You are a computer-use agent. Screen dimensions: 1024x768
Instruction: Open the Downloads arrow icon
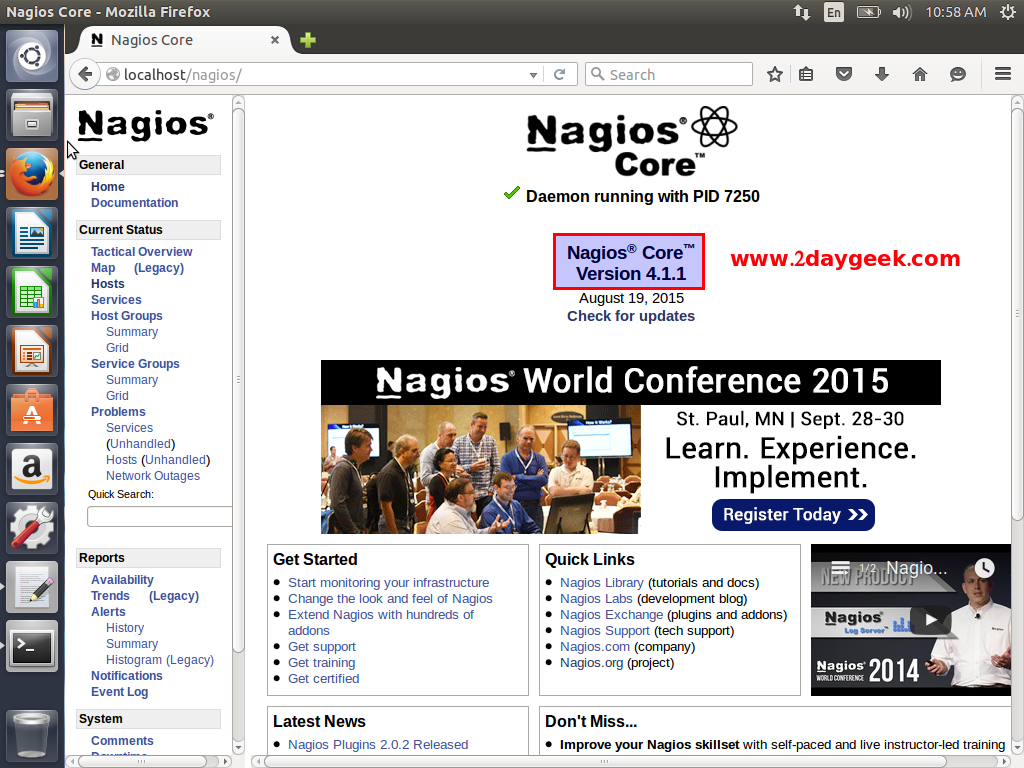[882, 74]
